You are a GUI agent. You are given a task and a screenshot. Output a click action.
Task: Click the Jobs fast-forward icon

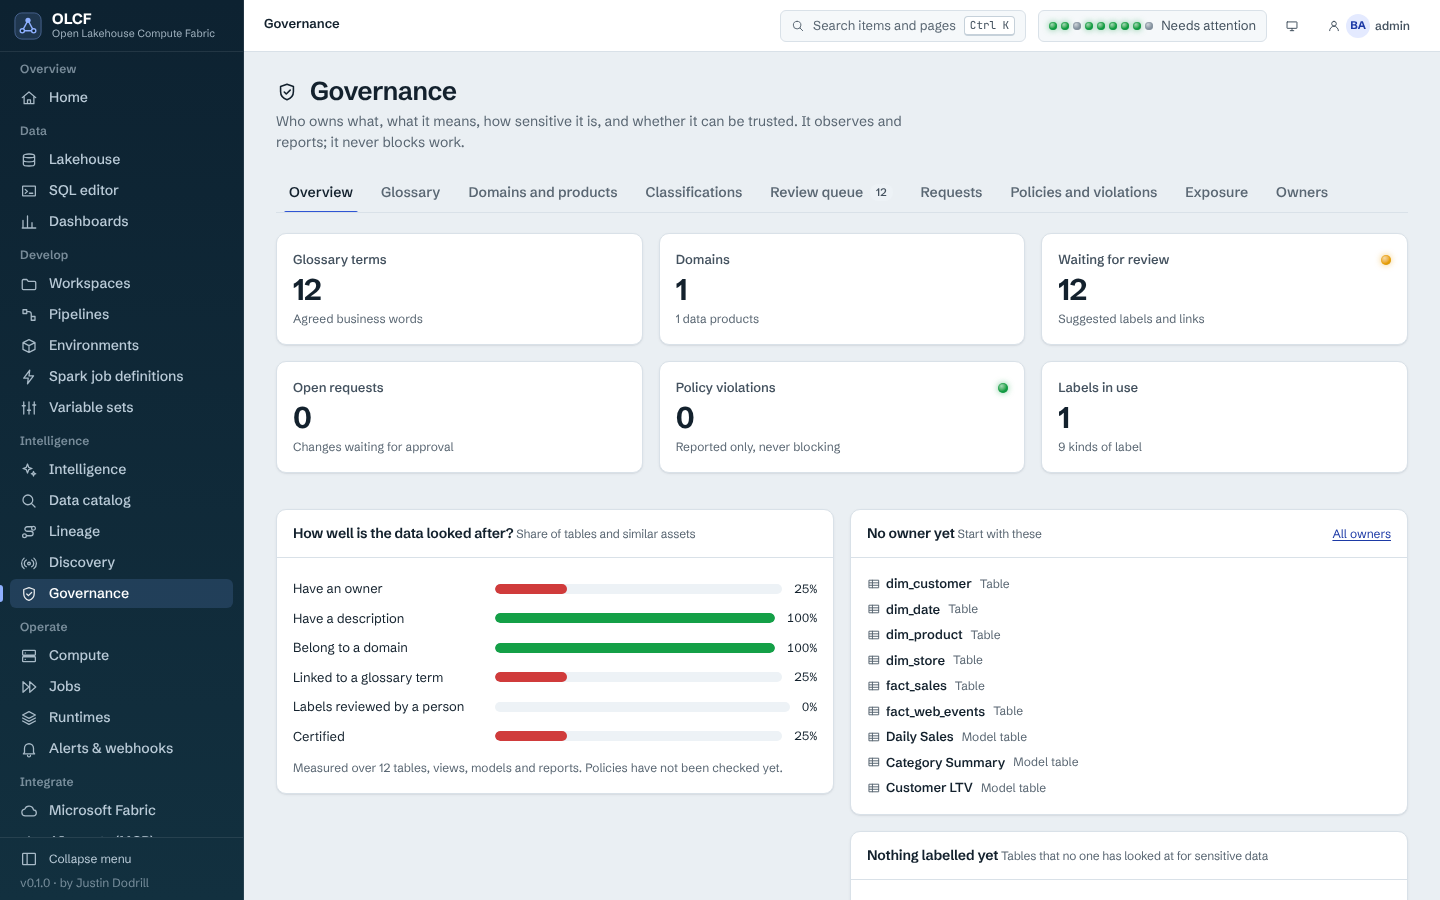(x=29, y=687)
